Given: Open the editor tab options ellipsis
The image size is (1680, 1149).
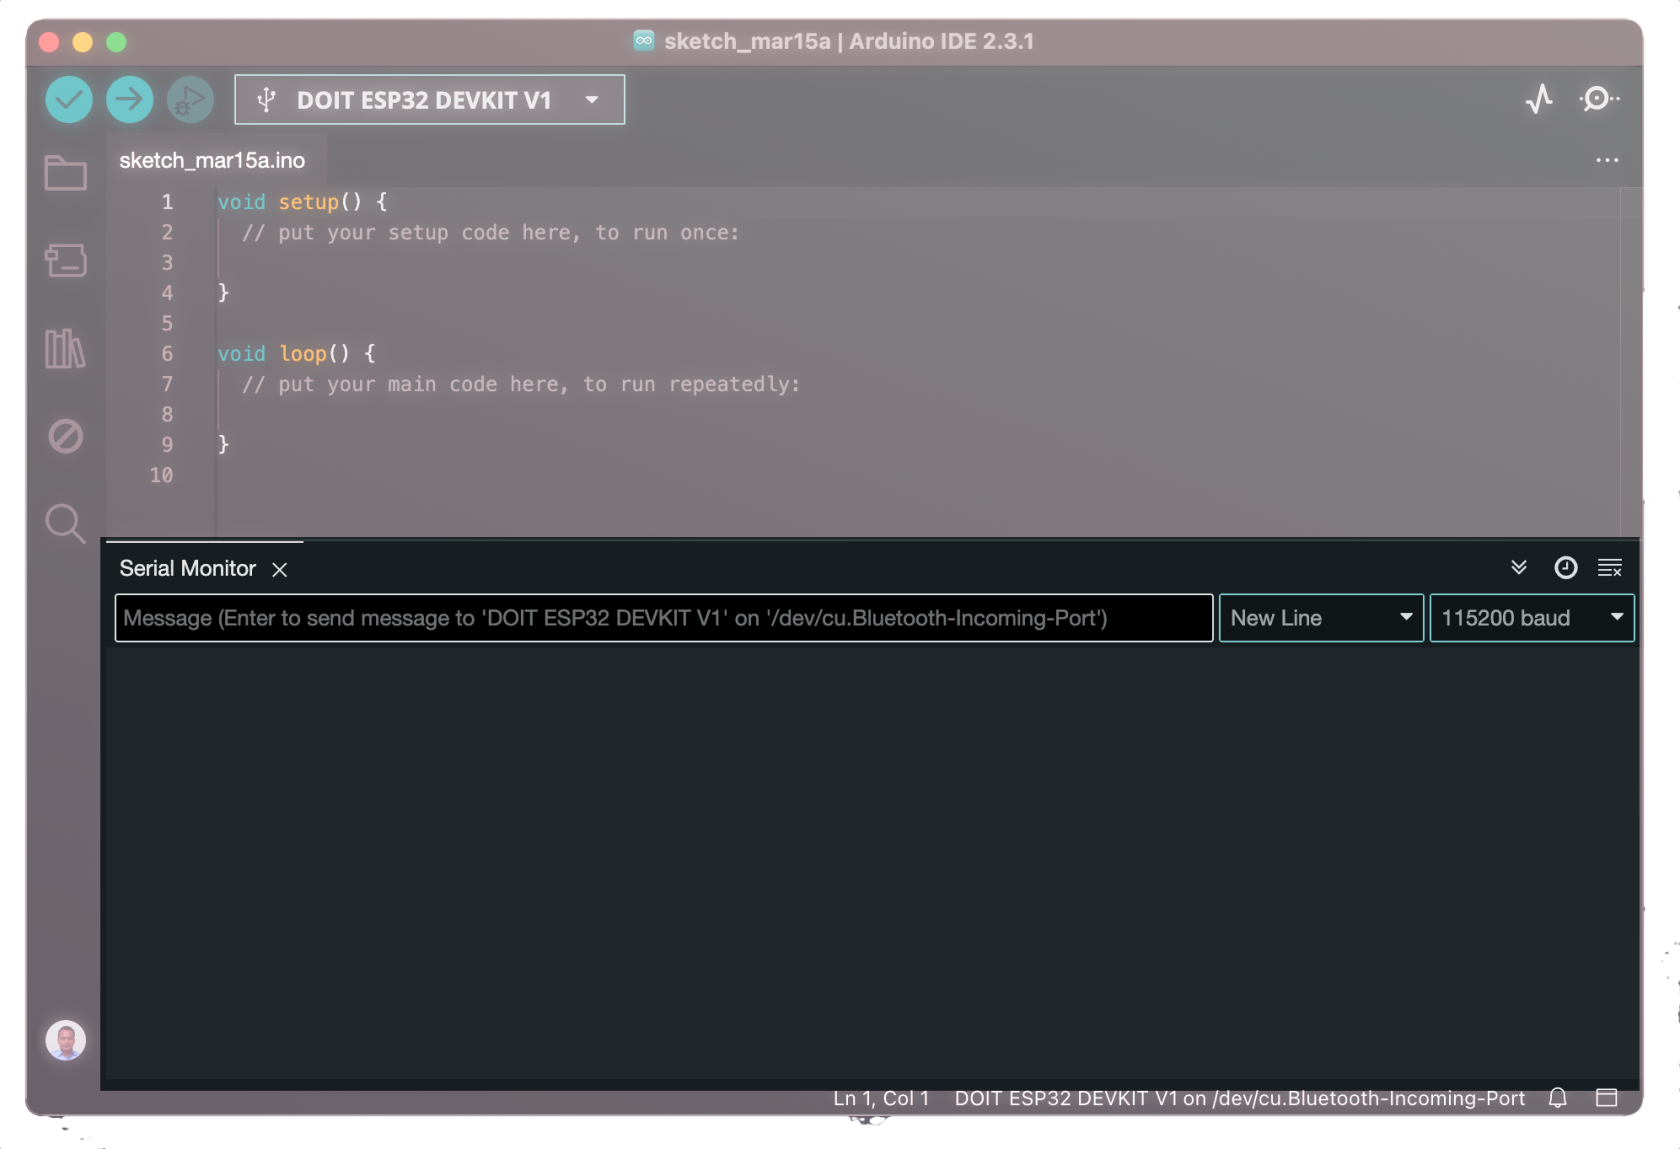Looking at the screenshot, I should pyautogui.click(x=1607, y=160).
